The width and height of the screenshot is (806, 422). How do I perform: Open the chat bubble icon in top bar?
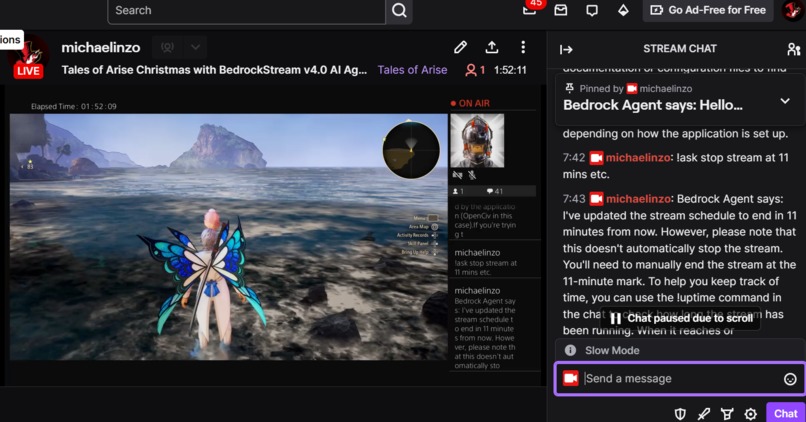592,10
